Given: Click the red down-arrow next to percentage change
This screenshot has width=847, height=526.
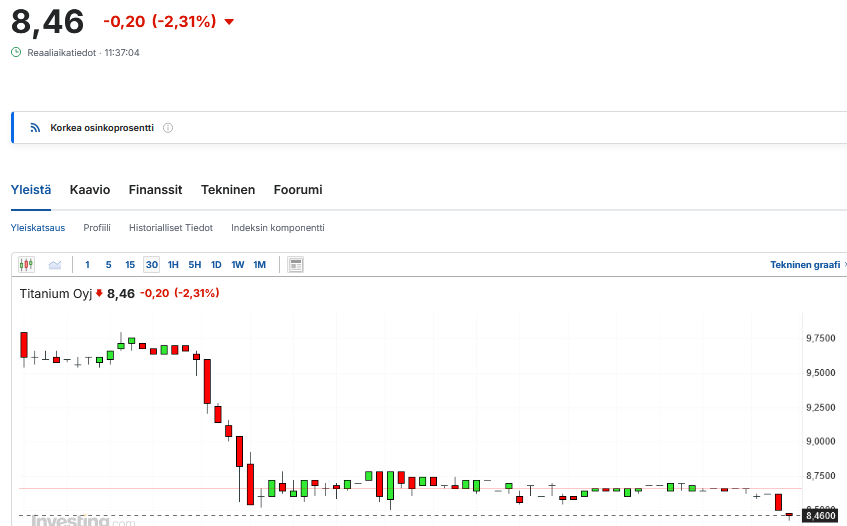Looking at the screenshot, I should point(229,22).
